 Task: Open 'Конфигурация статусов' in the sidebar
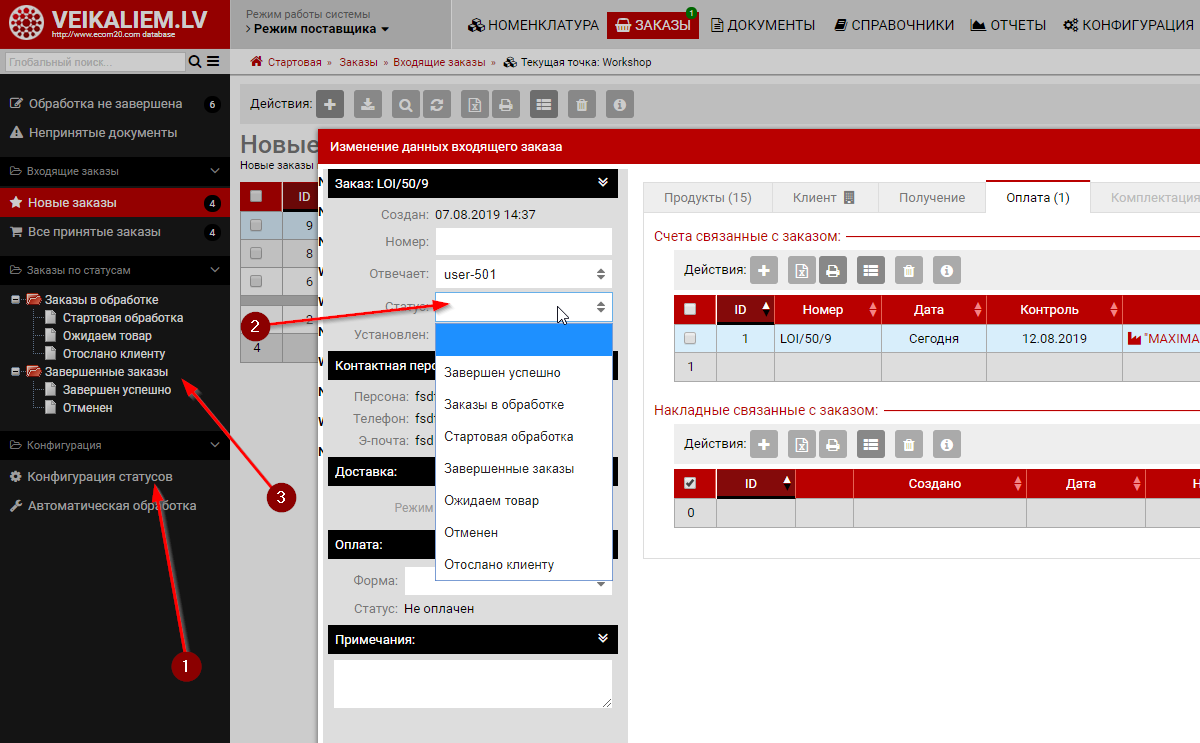tap(99, 476)
